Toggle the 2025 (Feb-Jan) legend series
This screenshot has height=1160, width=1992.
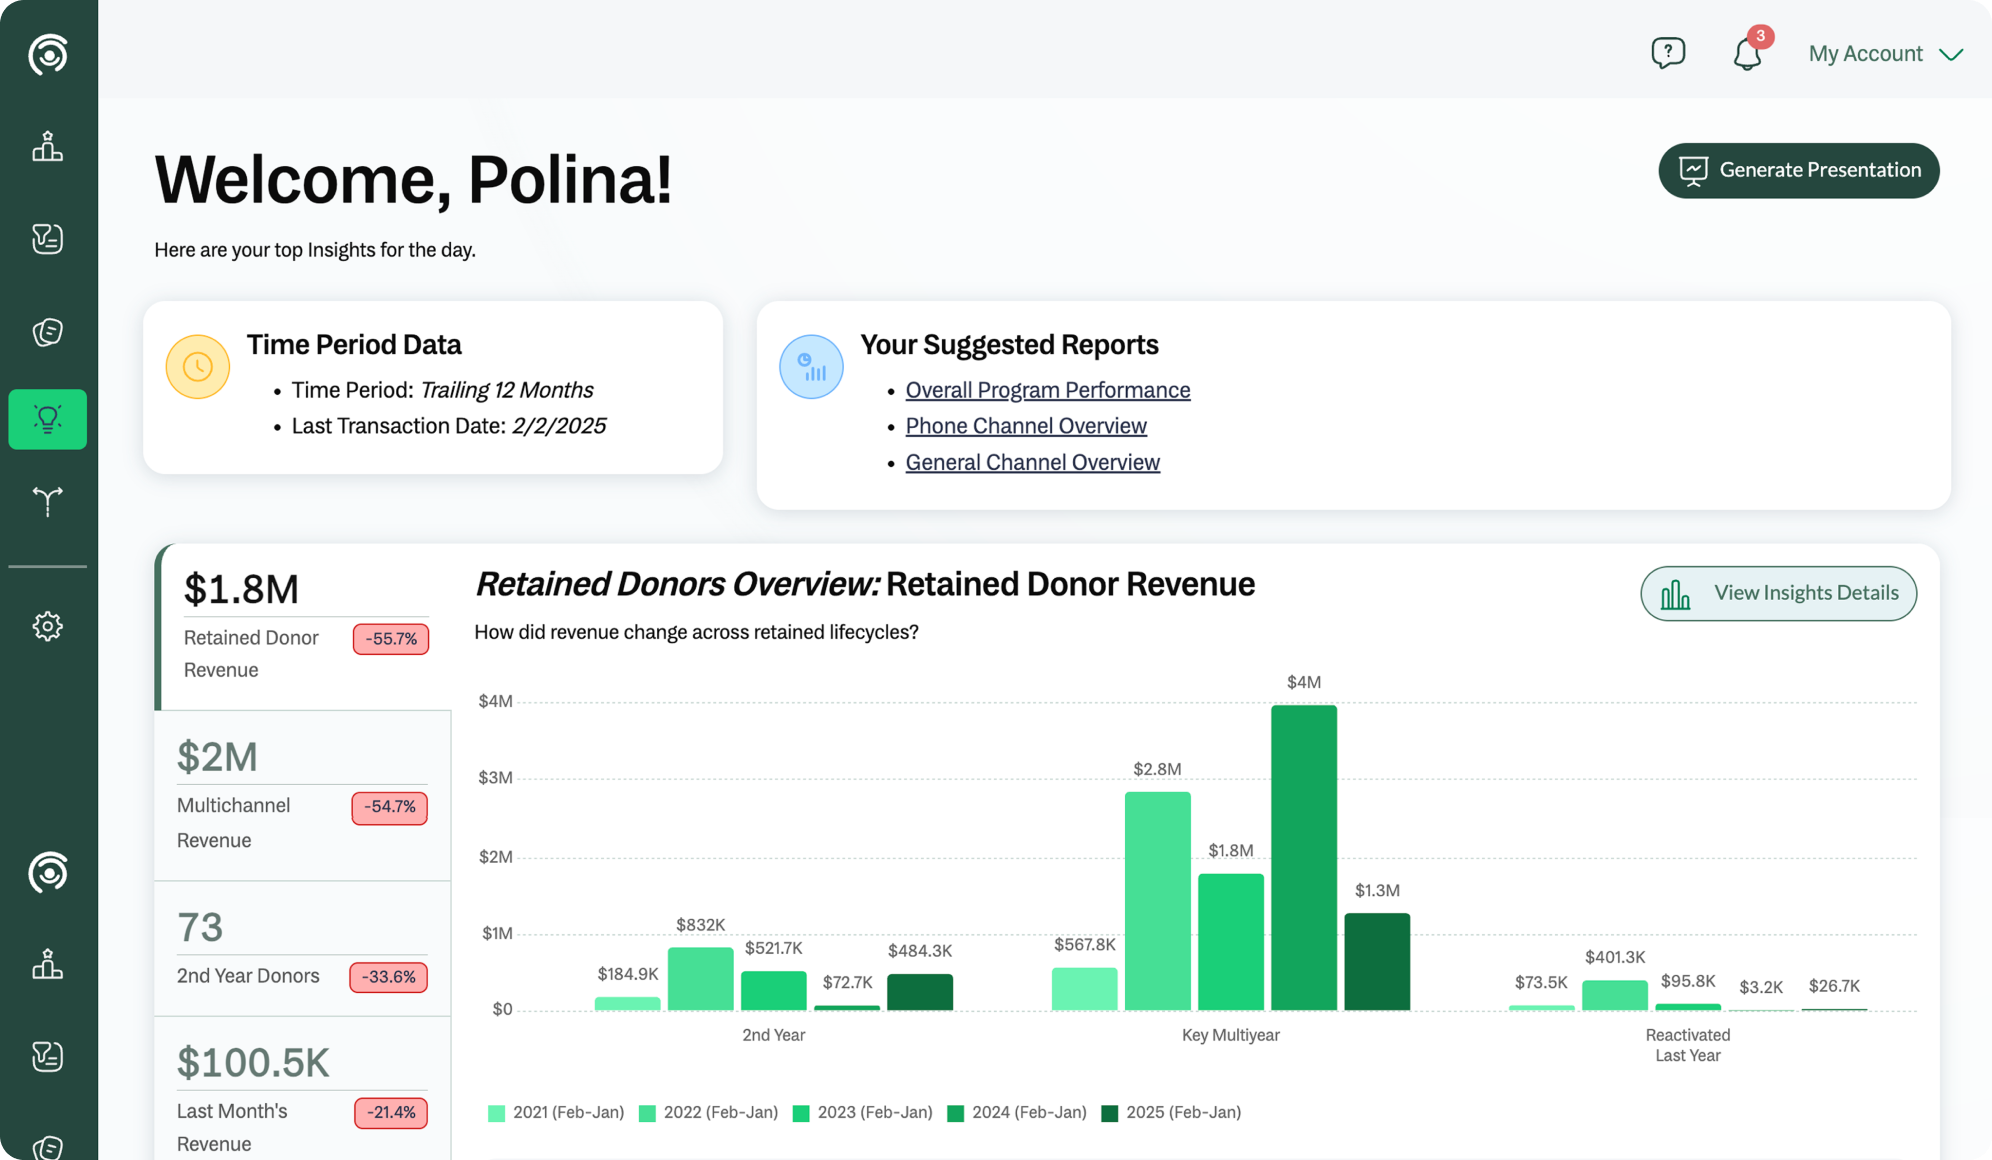pos(1171,1113)
